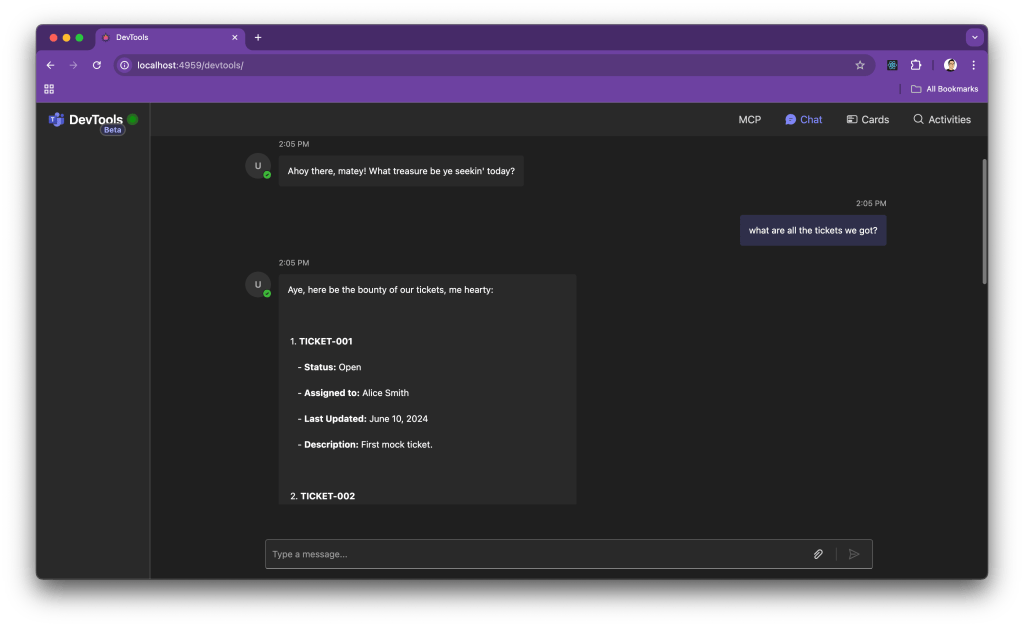This screenshot has height=627, width=1024.
Task: Open the browser Extensions puzzle icon
Action: point(916,65)
